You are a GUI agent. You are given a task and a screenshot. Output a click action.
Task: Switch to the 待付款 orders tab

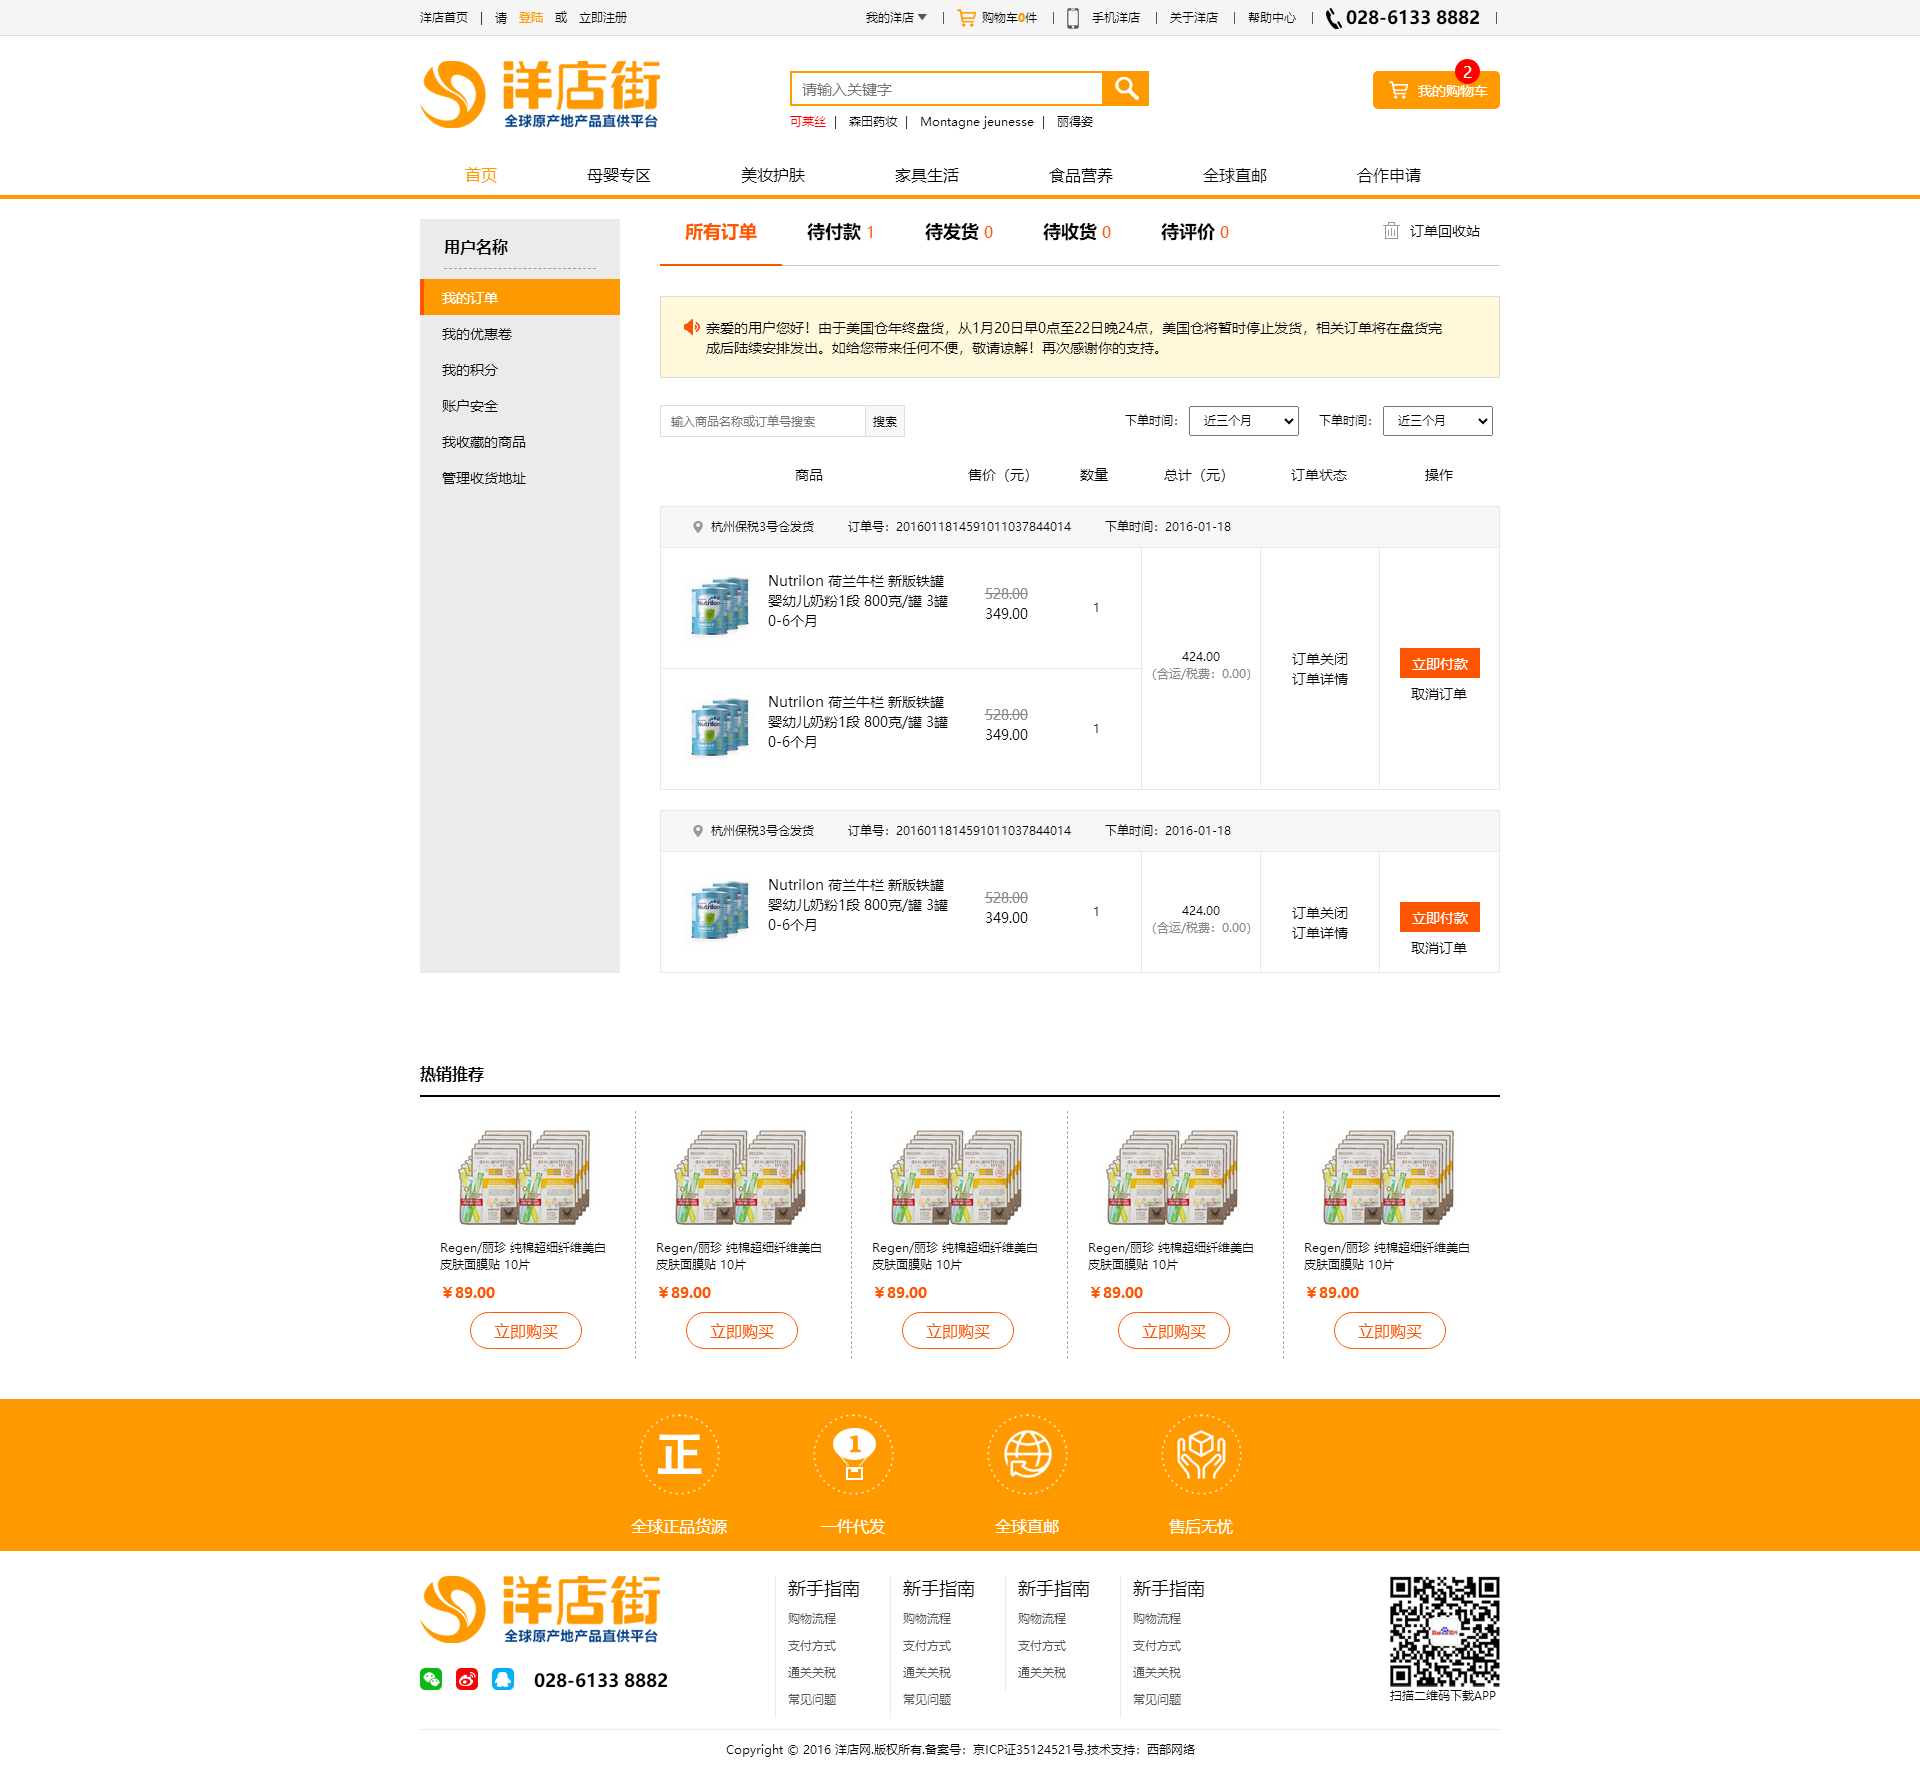coord(840,232)
